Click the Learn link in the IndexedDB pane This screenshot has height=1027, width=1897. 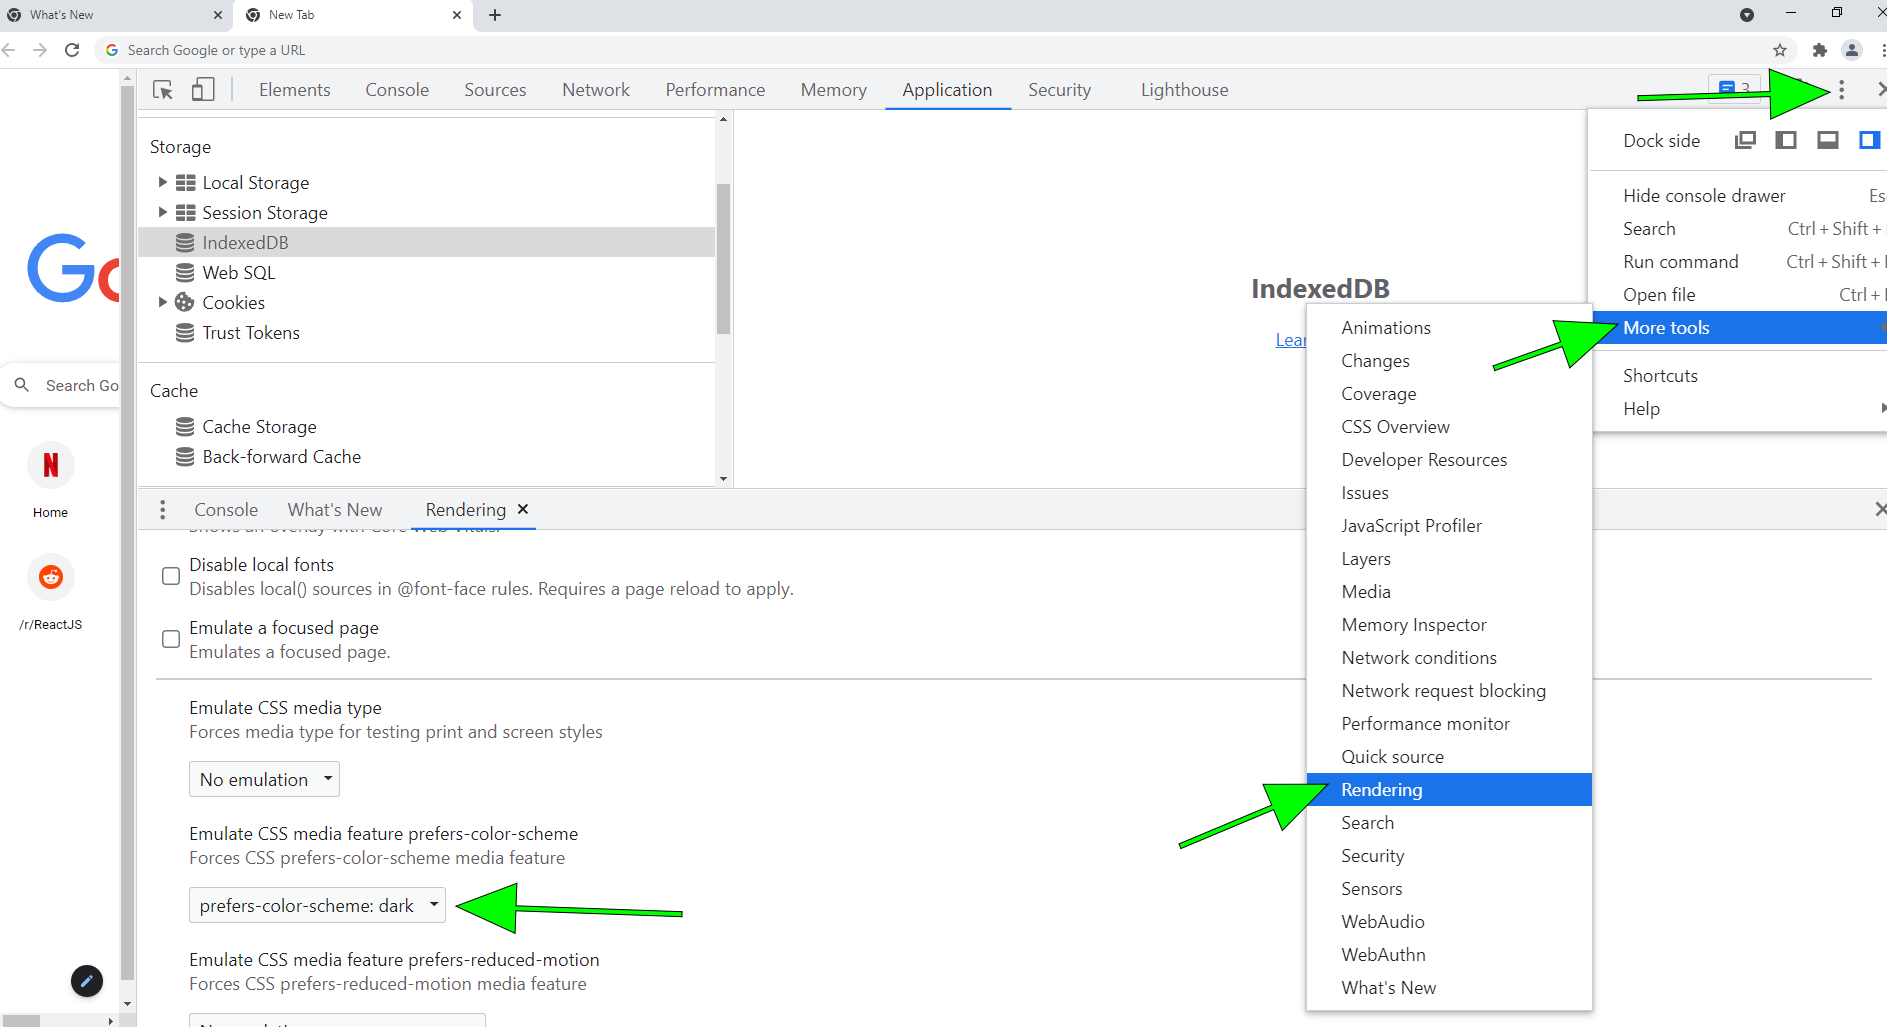(x=1292, y=340)
